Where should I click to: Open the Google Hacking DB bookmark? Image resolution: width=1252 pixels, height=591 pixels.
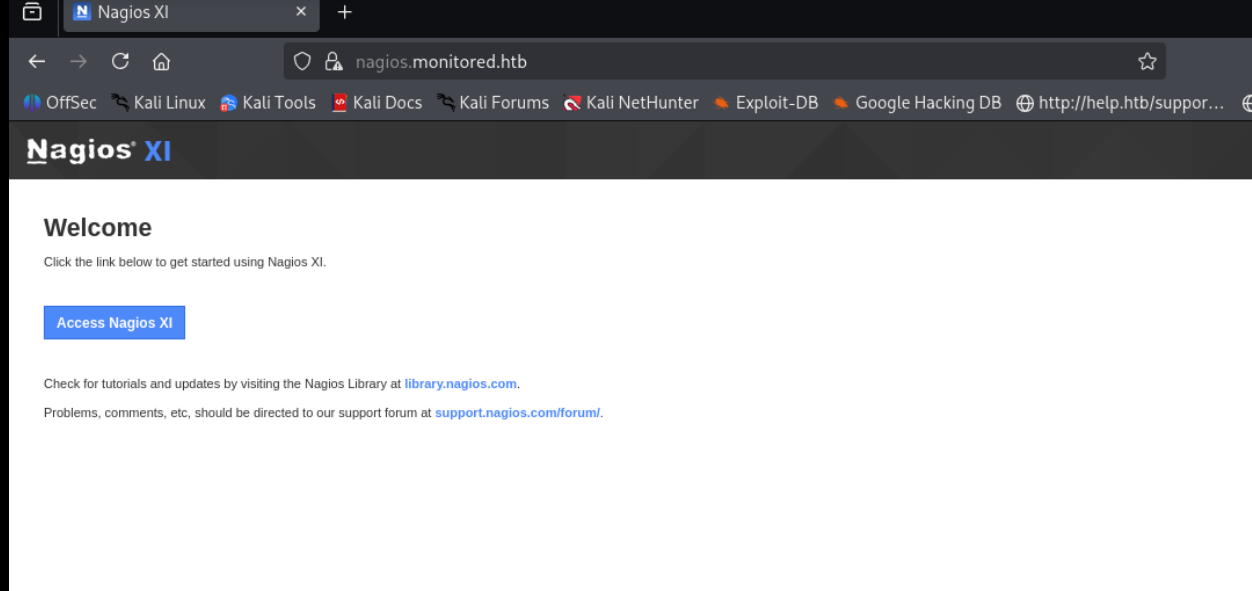[x=917, y=103]
